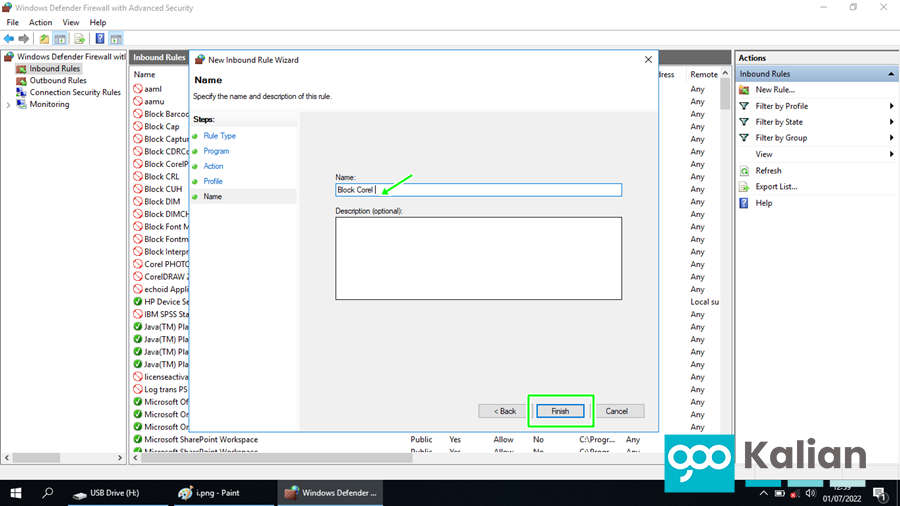Expand the View submenu arrow in Actions
The height and width of the screenshot is (506, 900).
click(x=891, y=154)
